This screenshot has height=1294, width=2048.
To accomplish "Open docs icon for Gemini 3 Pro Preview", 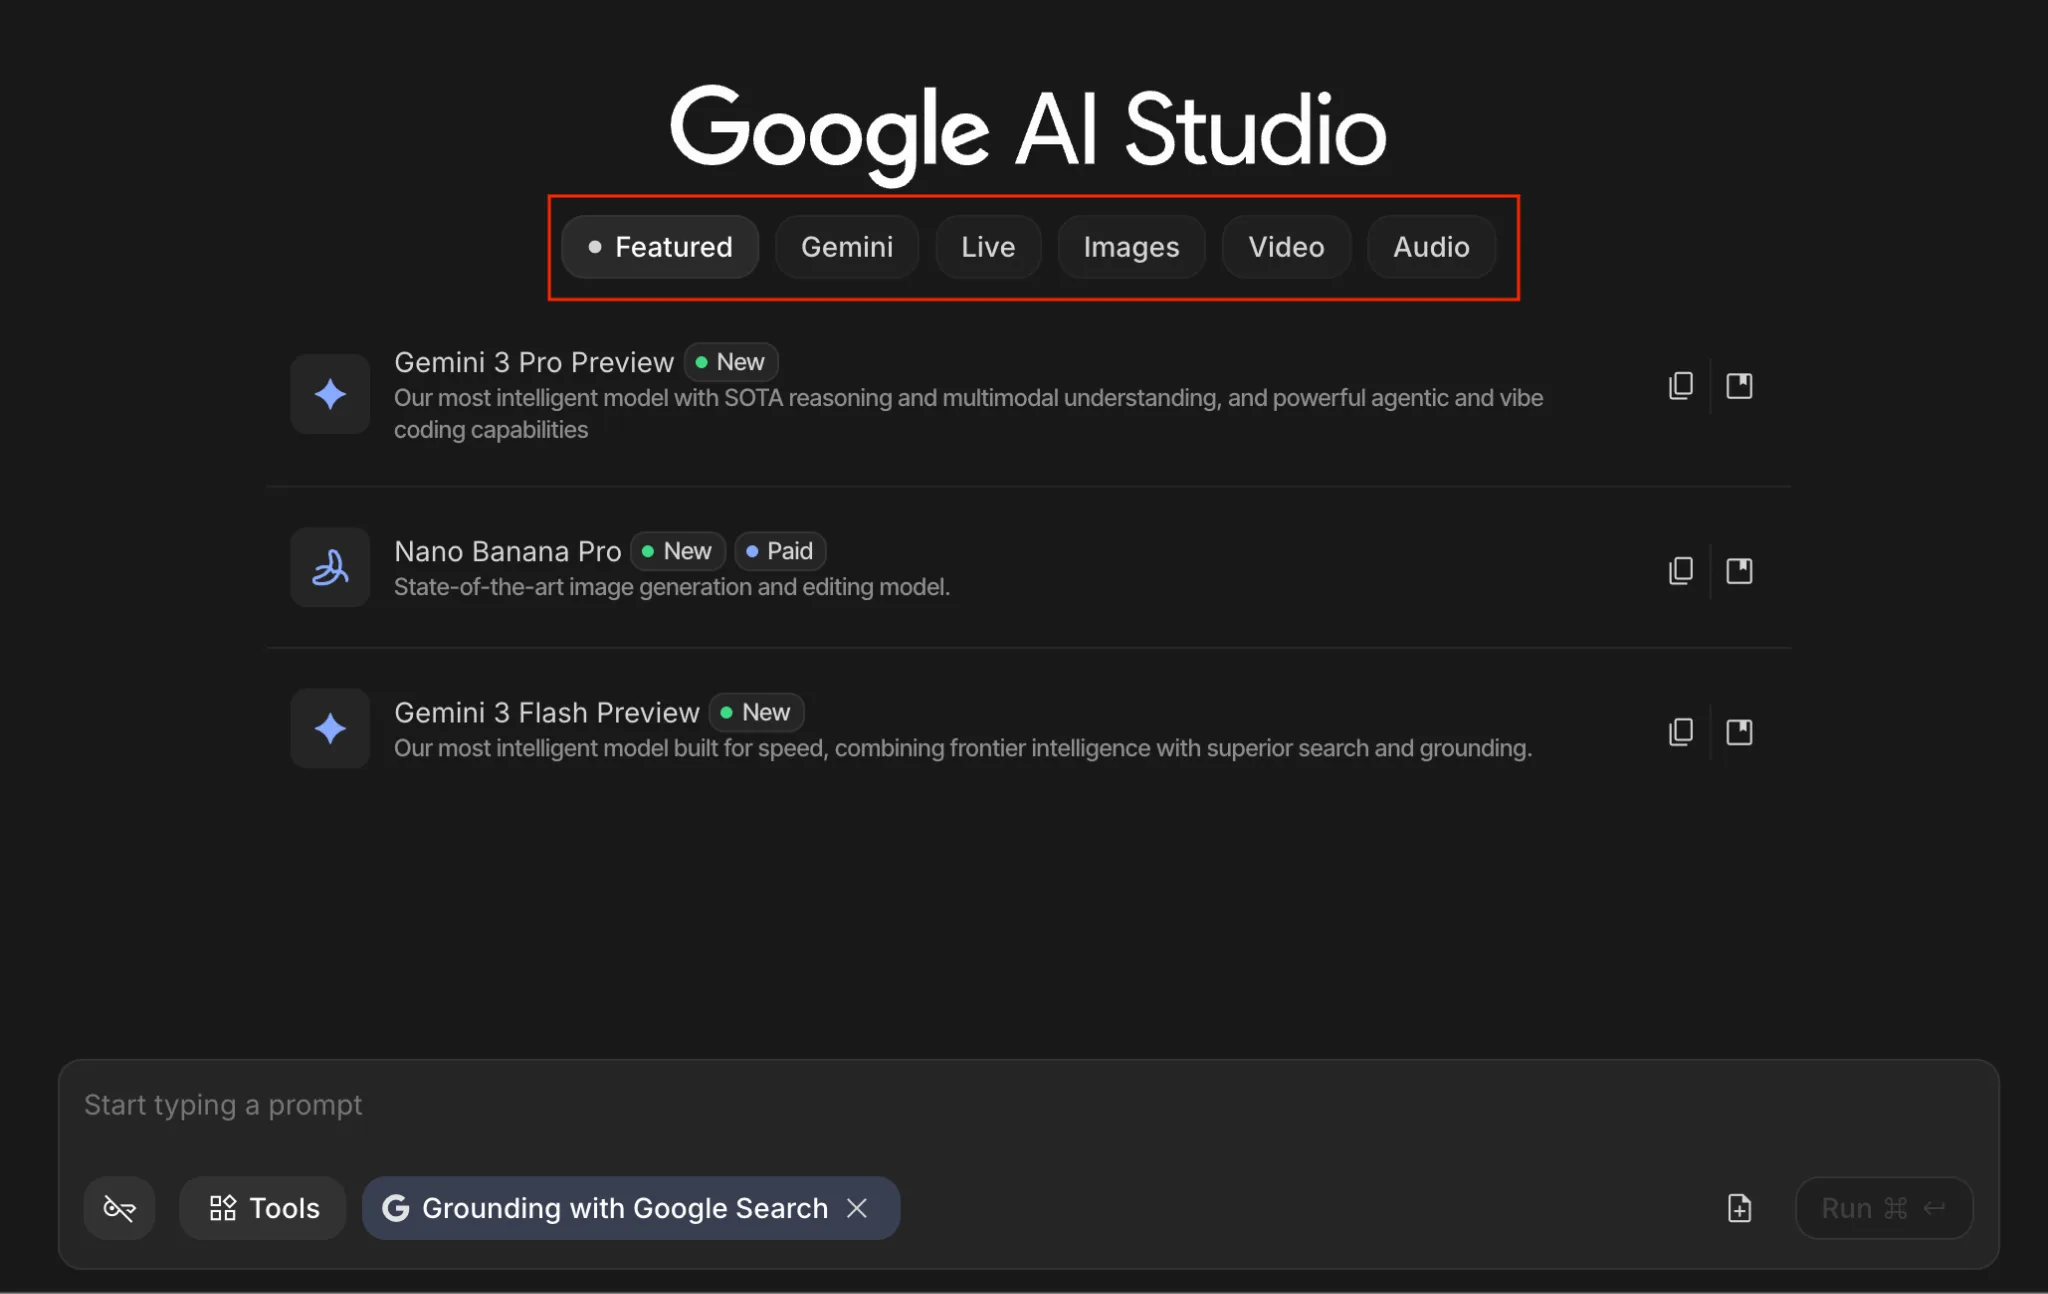I will click(1739, 386).
